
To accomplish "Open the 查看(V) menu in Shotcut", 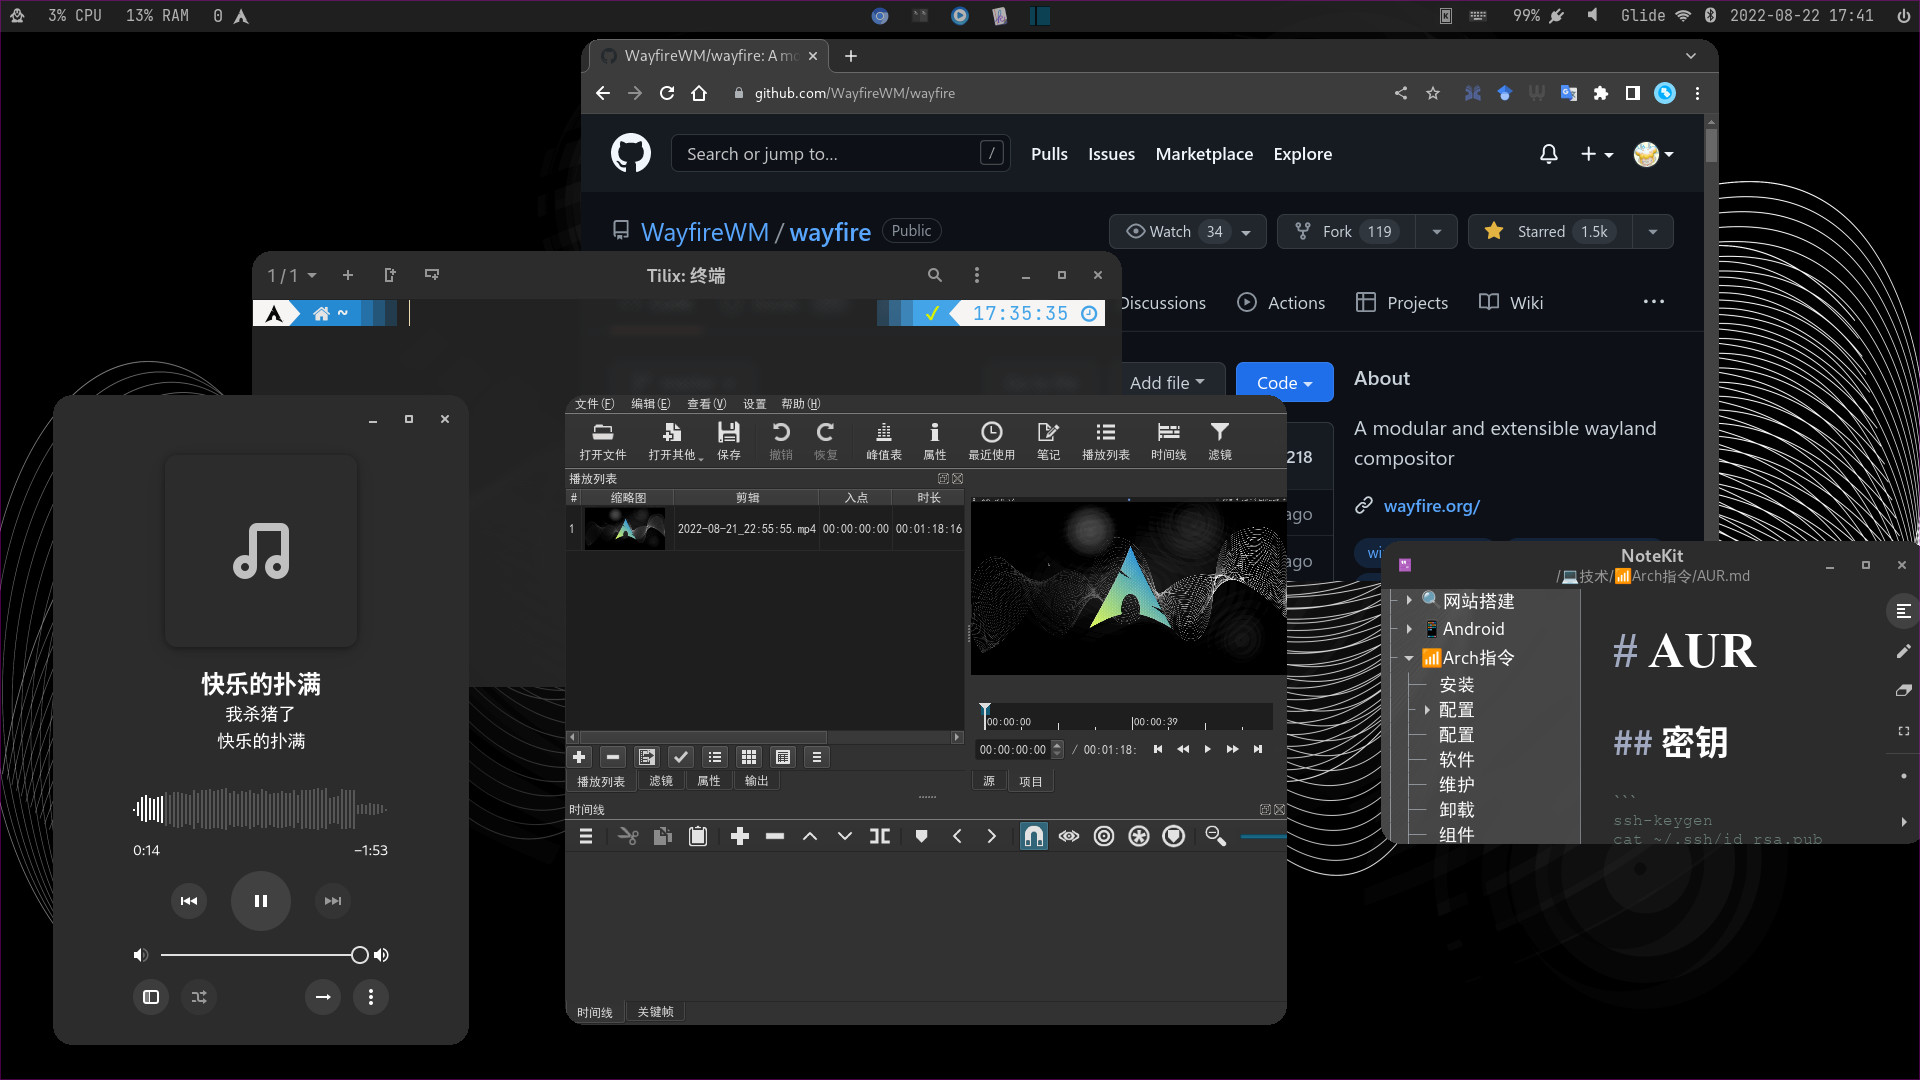I will [706, 404].
